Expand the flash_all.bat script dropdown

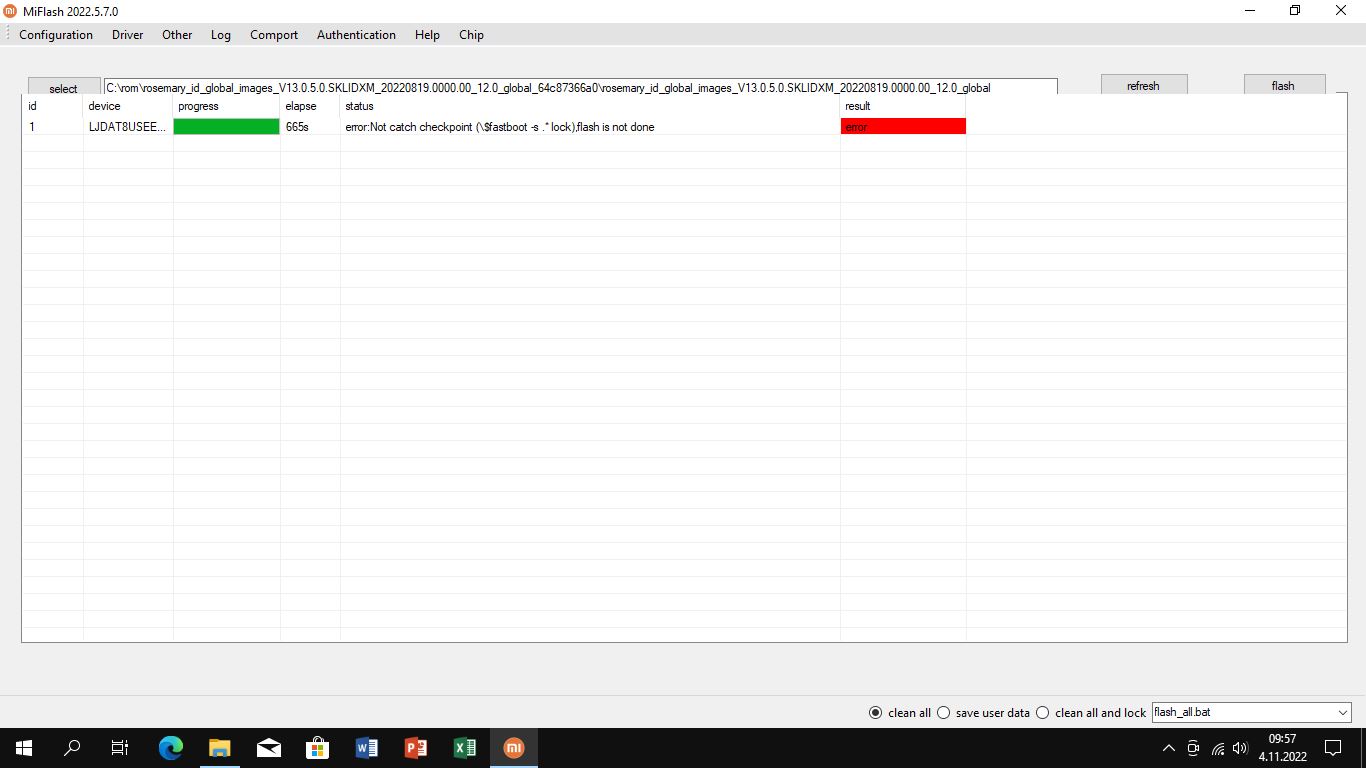[1343, 713]
